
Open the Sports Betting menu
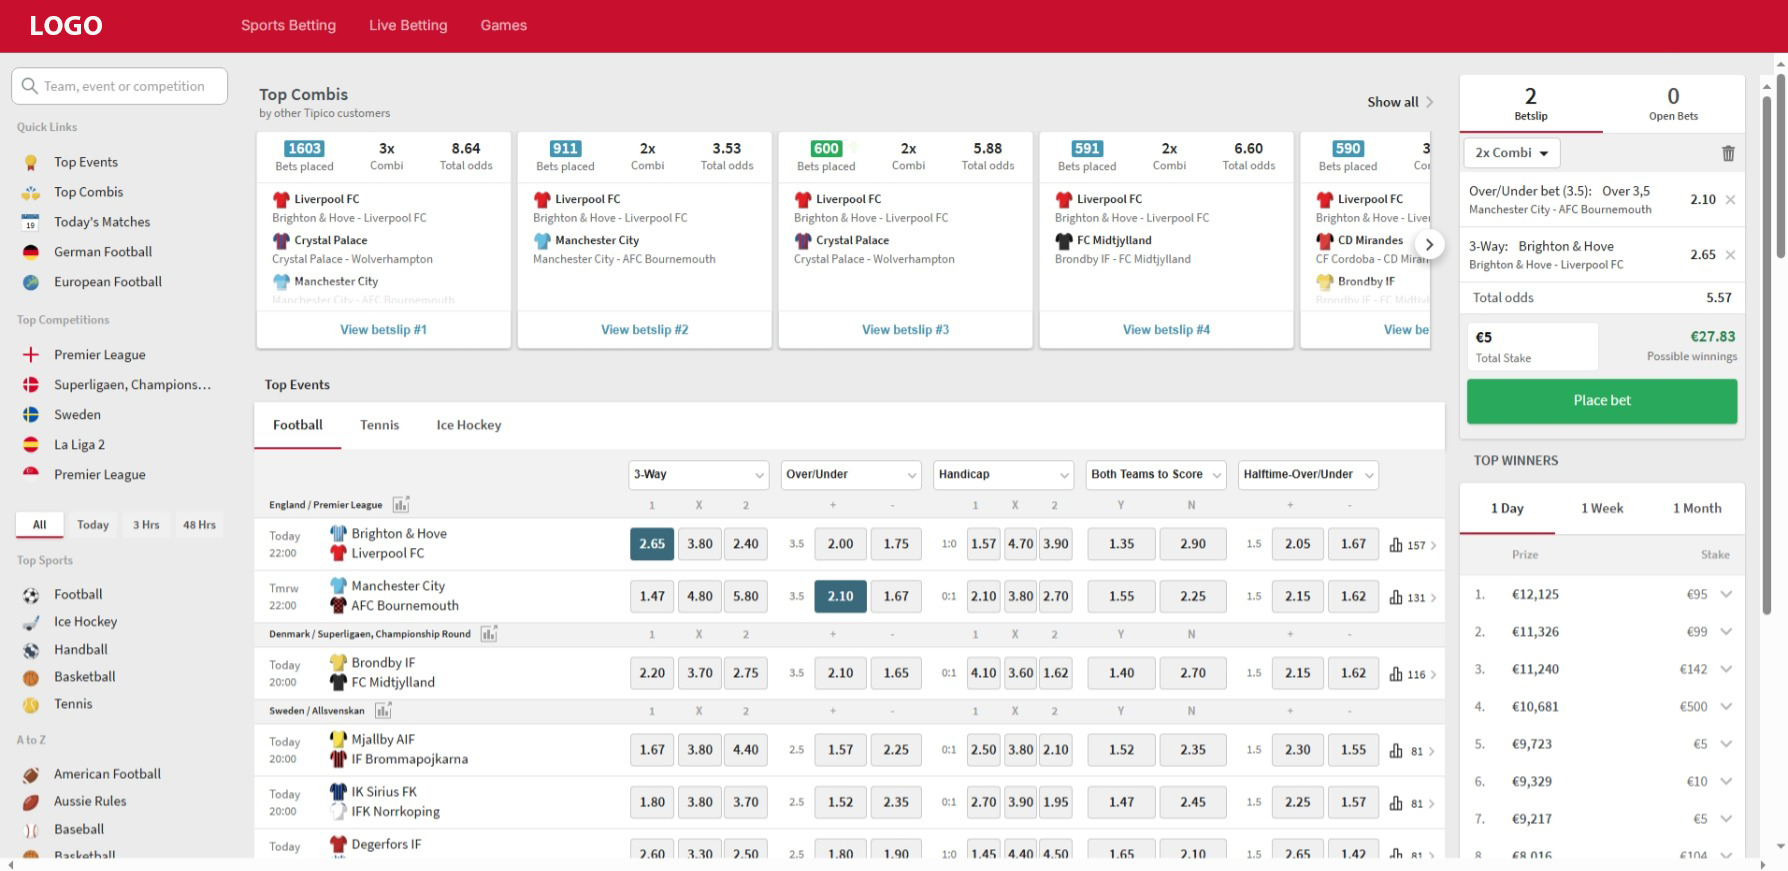pos(288,26)
